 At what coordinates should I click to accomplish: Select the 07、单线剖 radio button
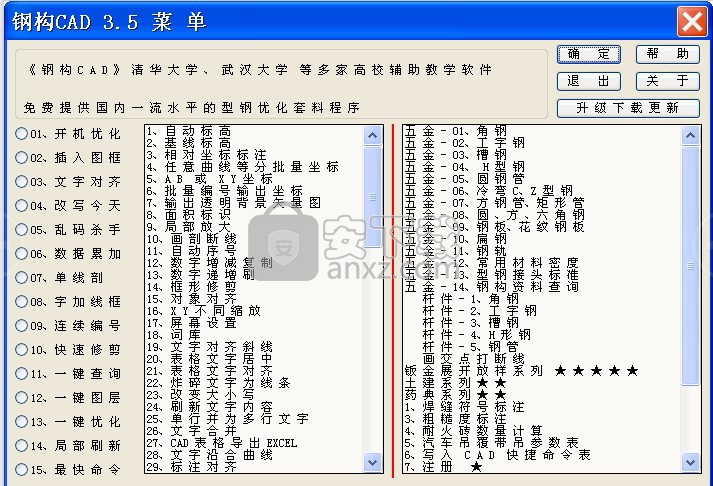pyautogui.click(x=21, y=277)
